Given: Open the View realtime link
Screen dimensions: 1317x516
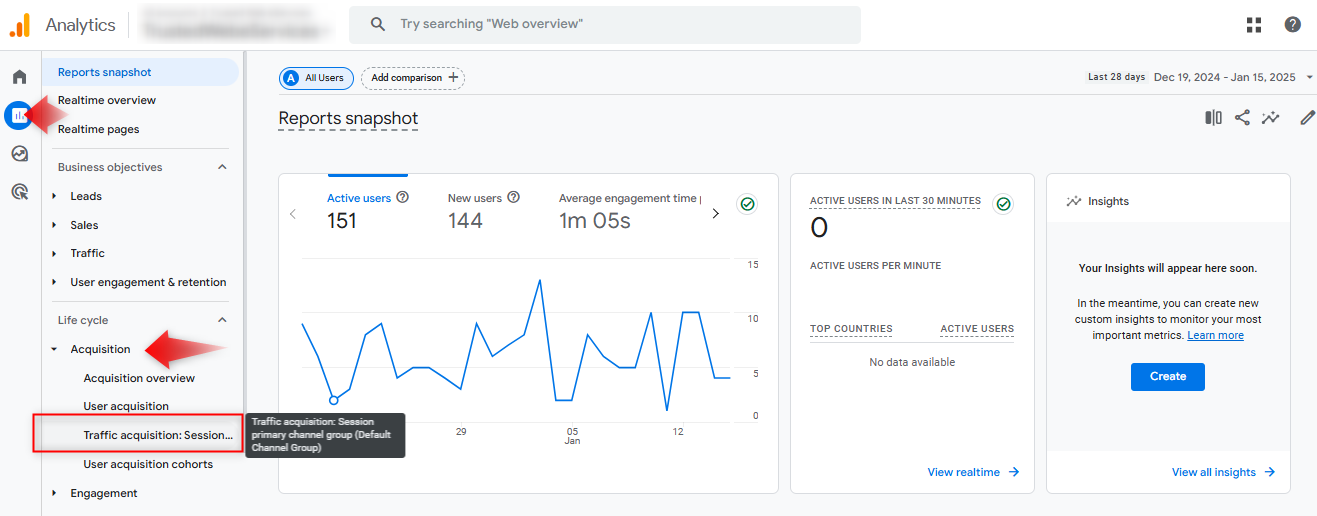Looking at the screenshot, I should 973,472.
